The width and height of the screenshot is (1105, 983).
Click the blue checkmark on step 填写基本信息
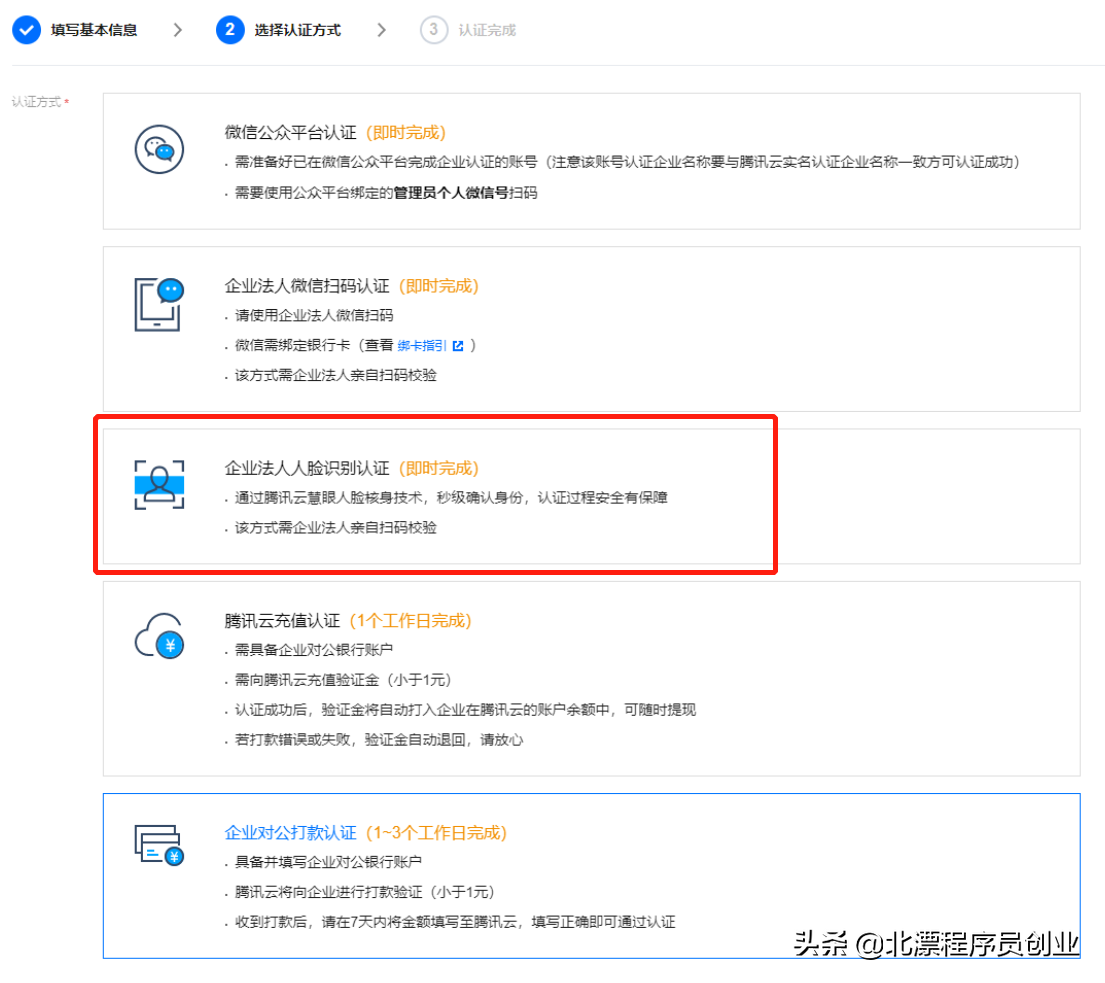point(25,29)
